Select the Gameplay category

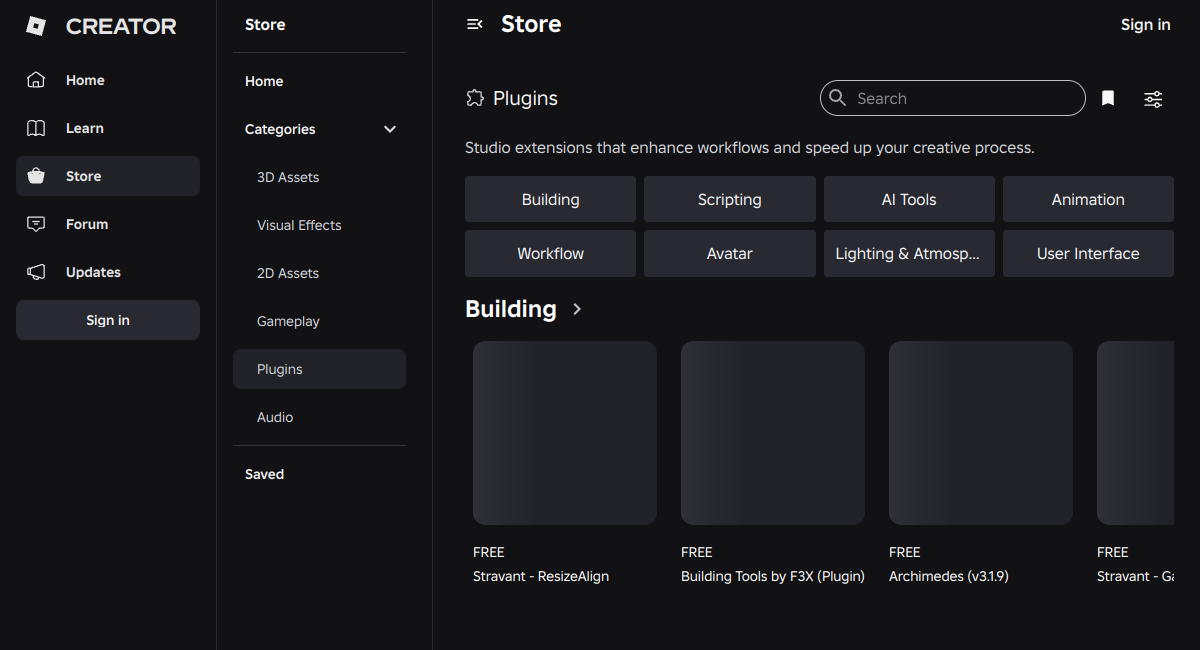(319, 321)
